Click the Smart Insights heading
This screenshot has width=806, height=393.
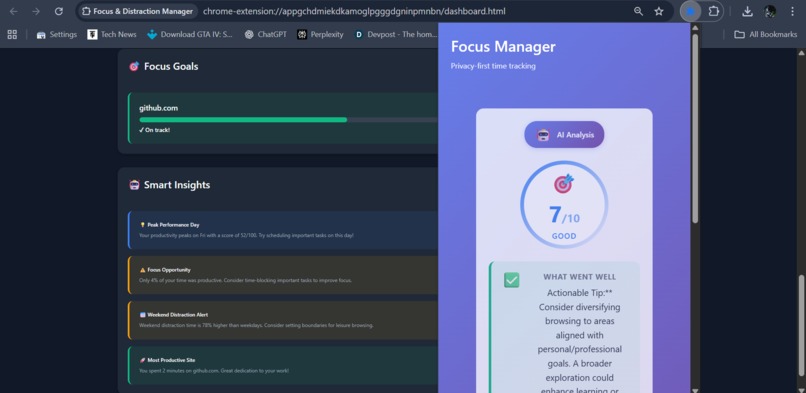177,185
